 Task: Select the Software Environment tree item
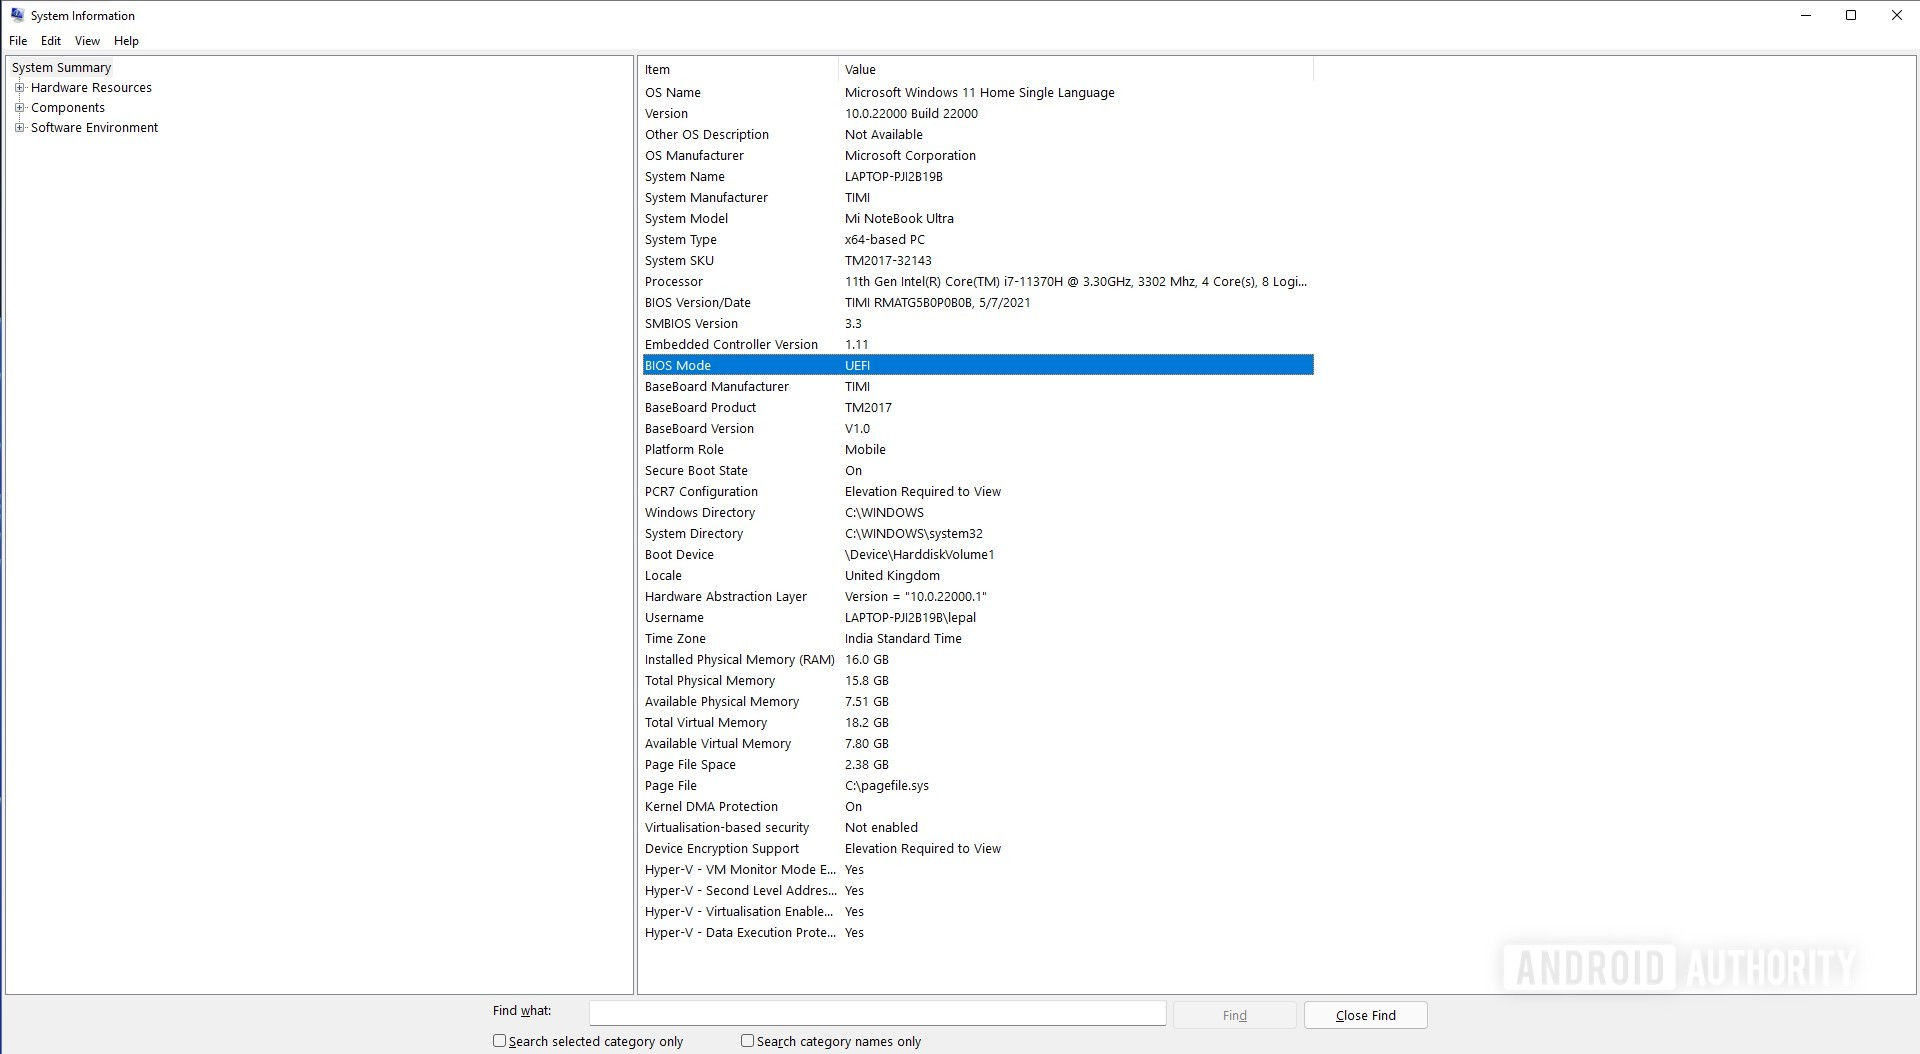[x=94, y=127]
